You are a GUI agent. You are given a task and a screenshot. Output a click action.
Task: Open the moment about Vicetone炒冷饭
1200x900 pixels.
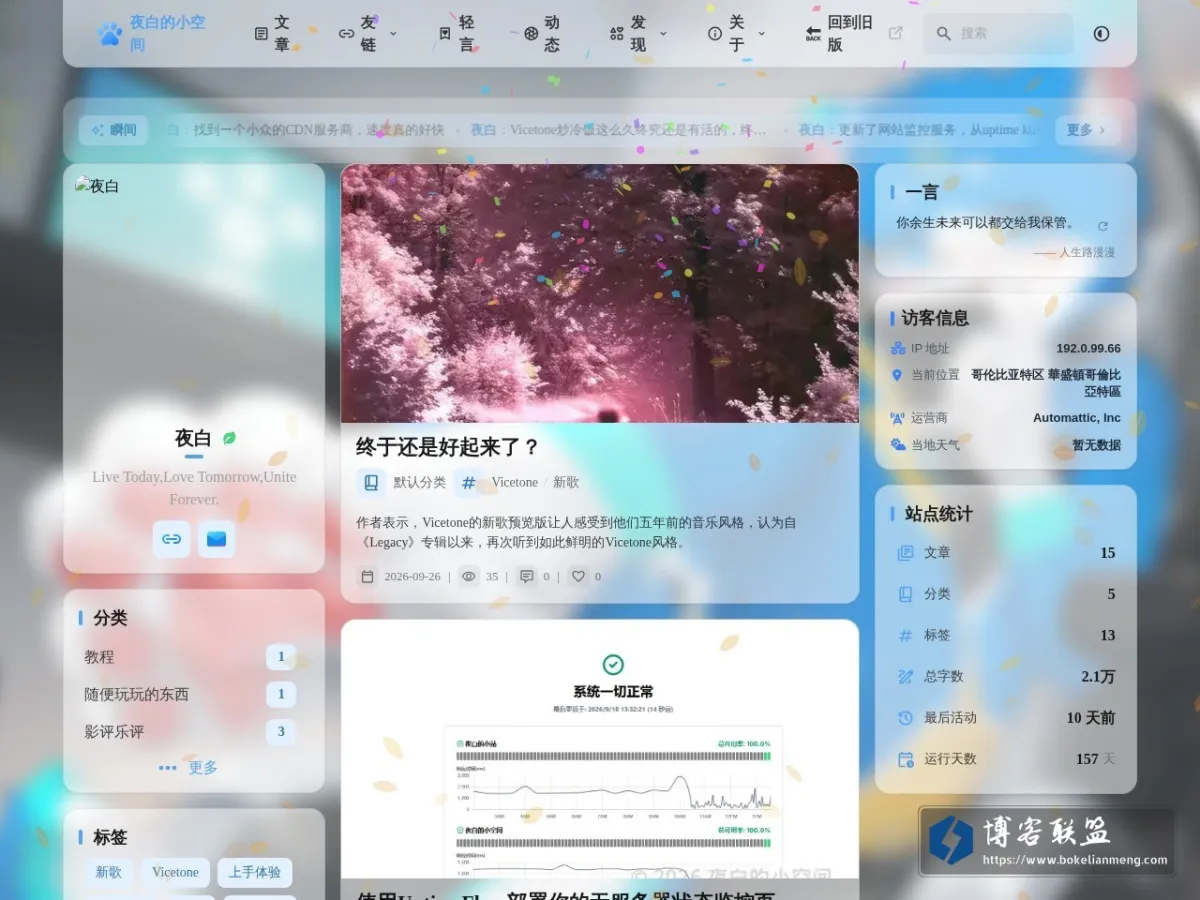click(619, 130)
